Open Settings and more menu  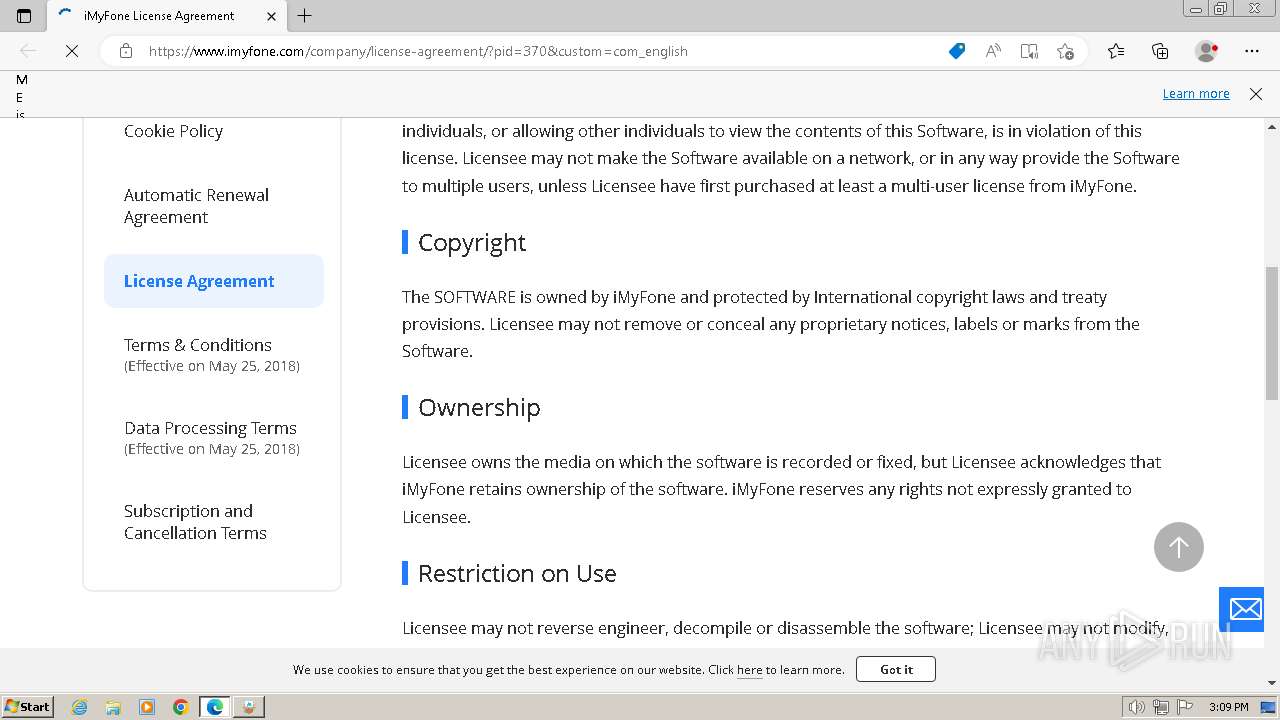(1252, 51)
